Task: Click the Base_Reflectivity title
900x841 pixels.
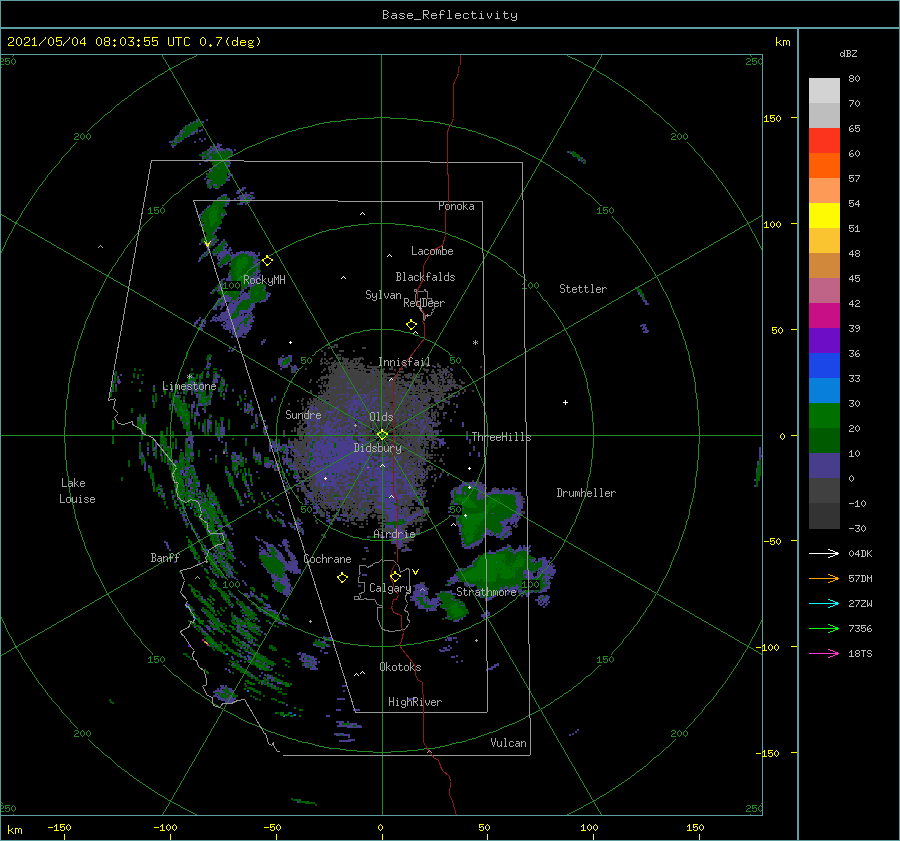Action: click(450, 15)
